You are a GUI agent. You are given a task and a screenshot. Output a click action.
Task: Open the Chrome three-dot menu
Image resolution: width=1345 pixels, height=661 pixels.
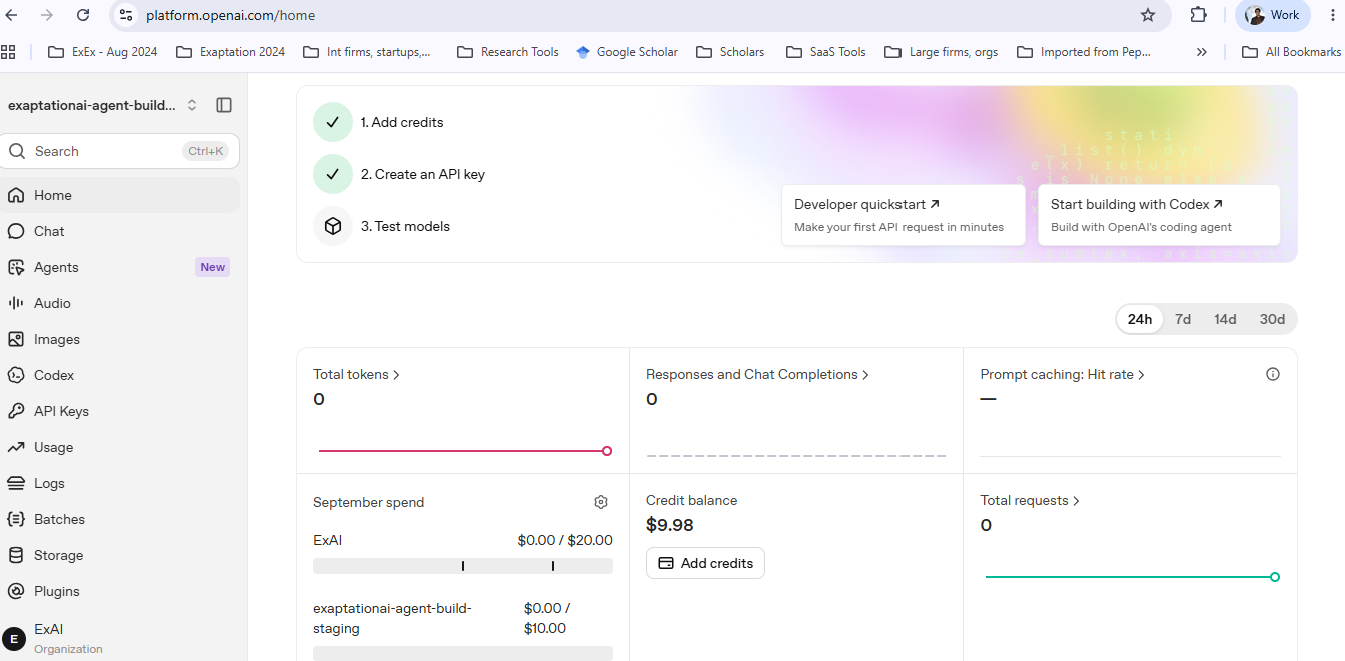(1332, 15)
